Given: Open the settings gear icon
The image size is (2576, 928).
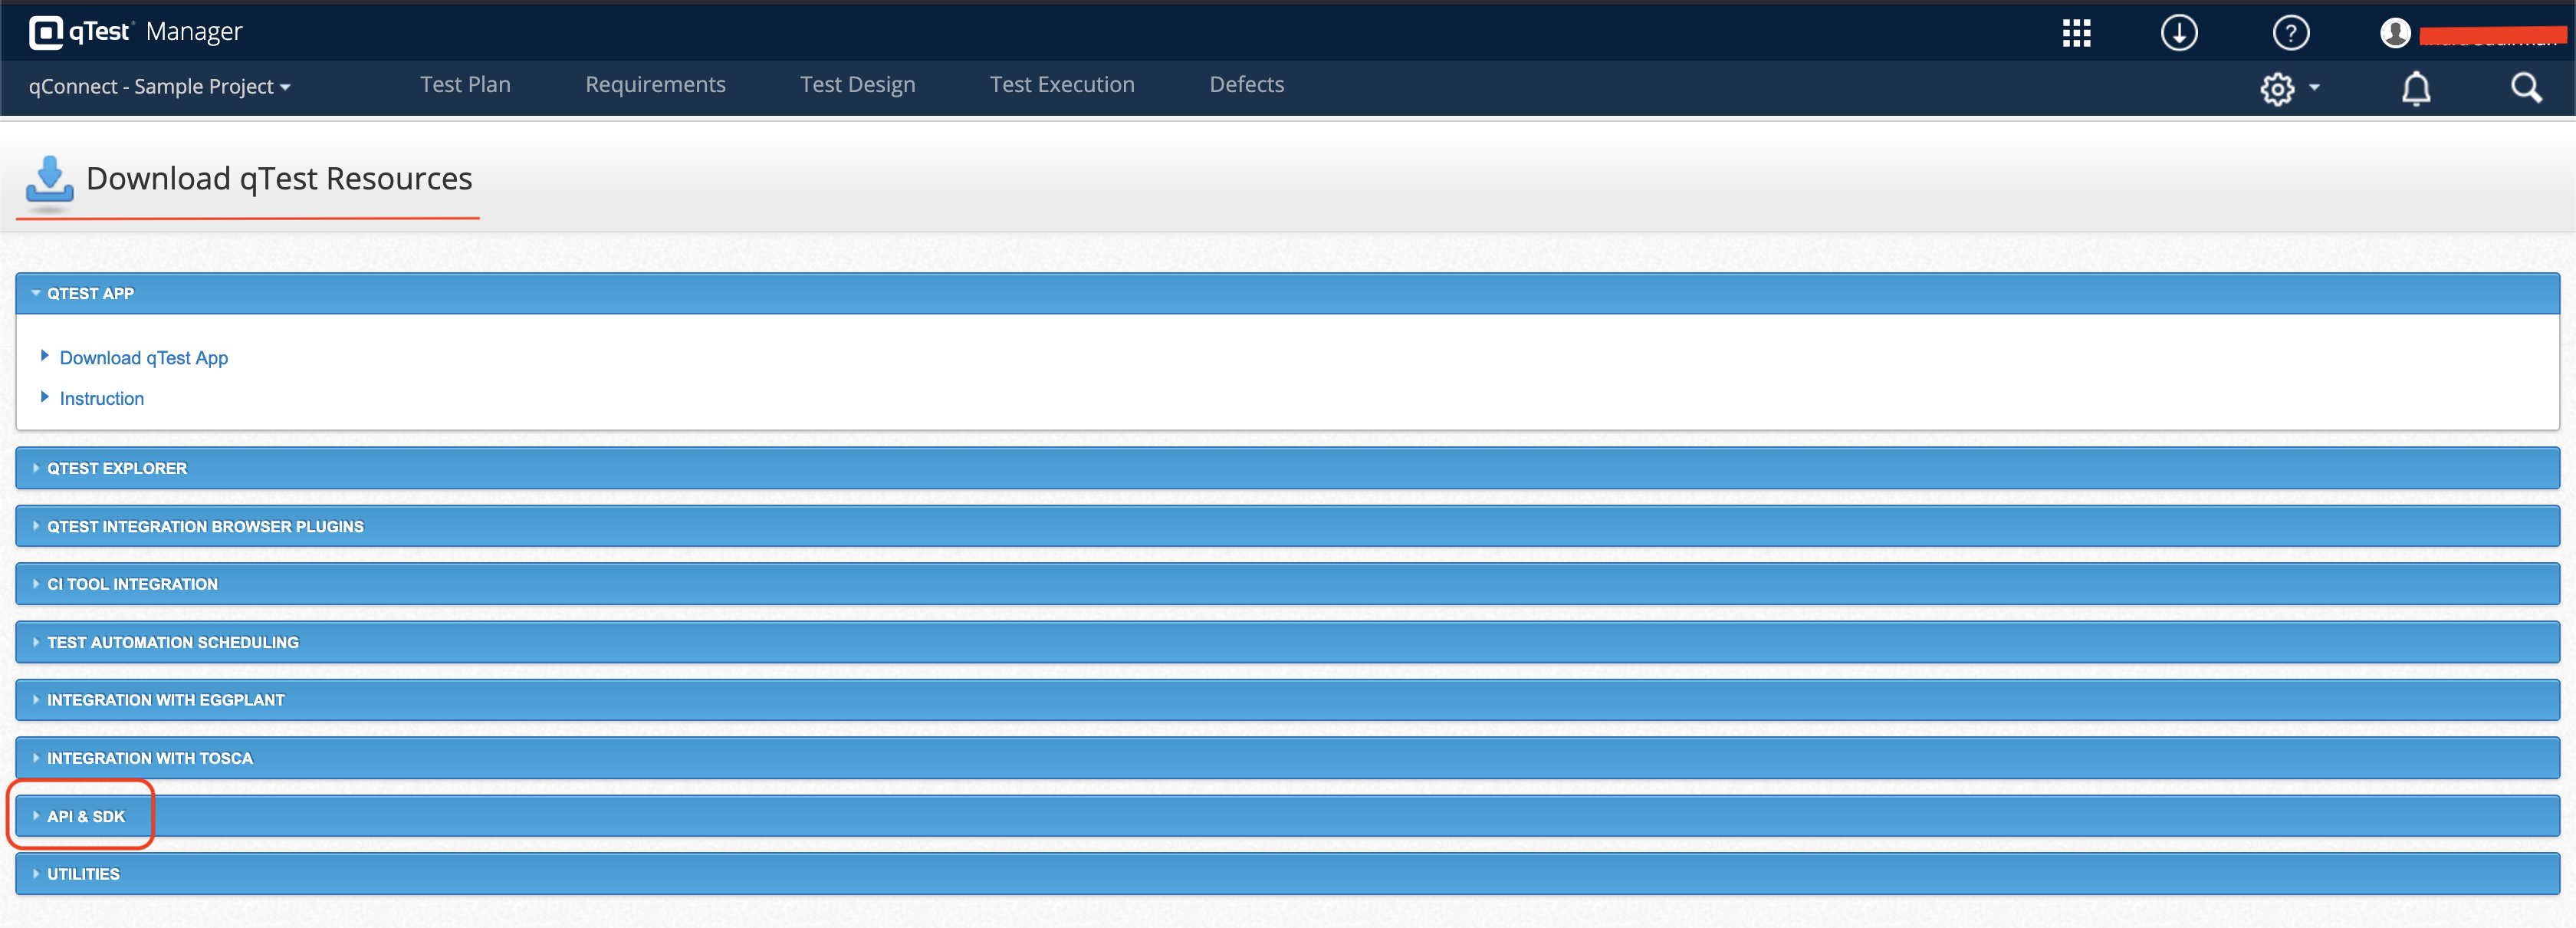Looking at the screenshot, I should [x=2277, y=88].
